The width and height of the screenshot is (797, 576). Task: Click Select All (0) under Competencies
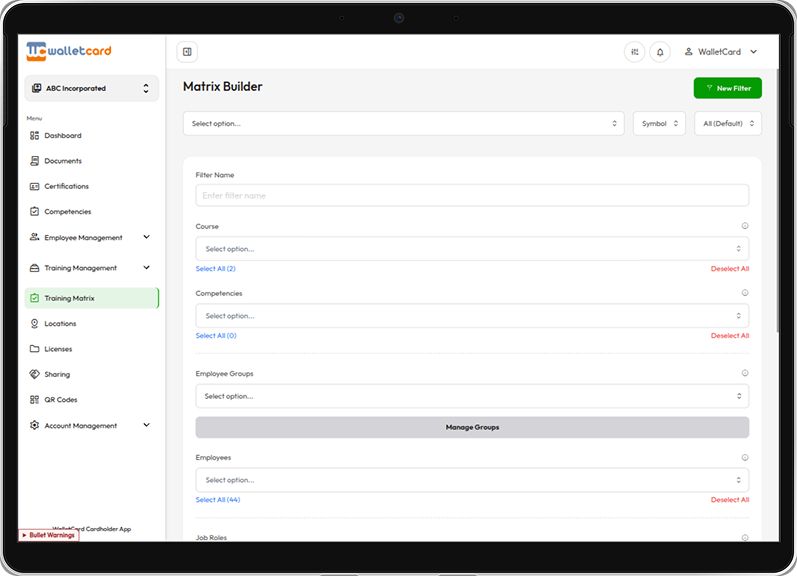216,336
